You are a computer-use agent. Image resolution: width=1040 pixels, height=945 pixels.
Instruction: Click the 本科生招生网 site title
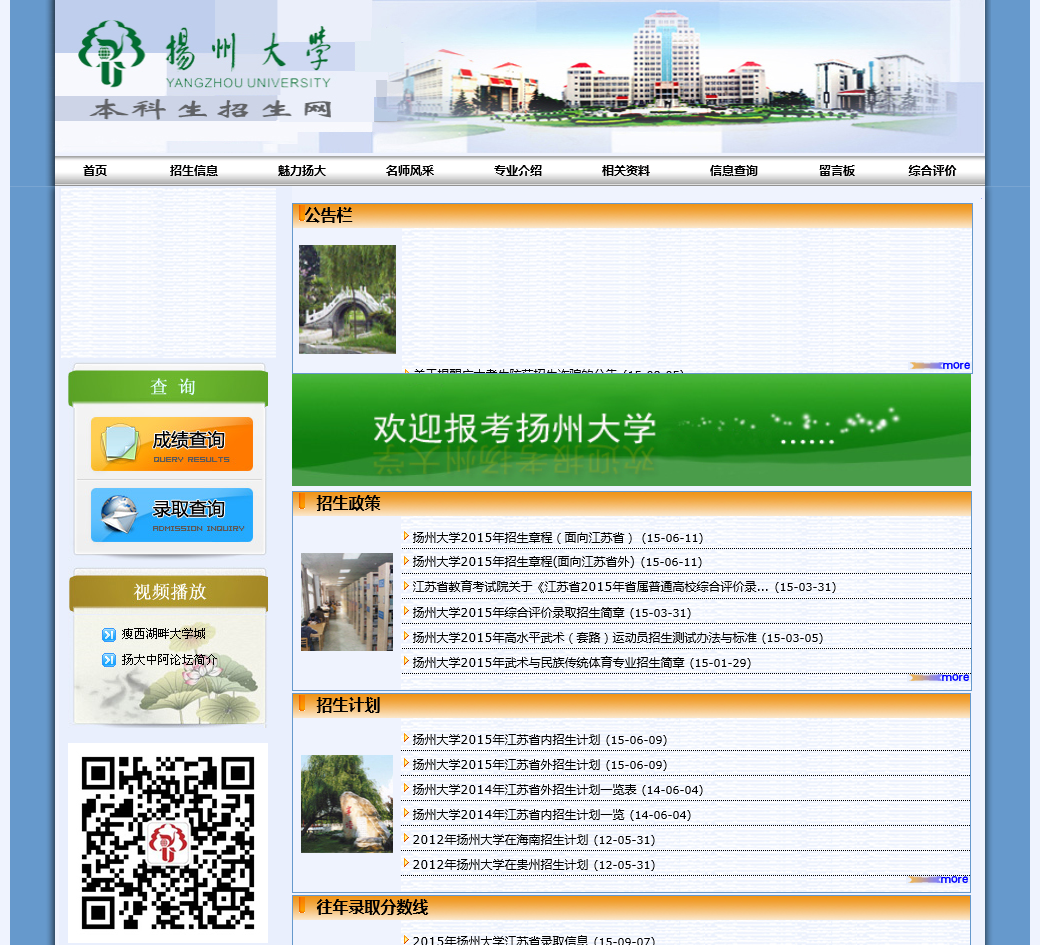pyautogui.click(x=211, y=109)
